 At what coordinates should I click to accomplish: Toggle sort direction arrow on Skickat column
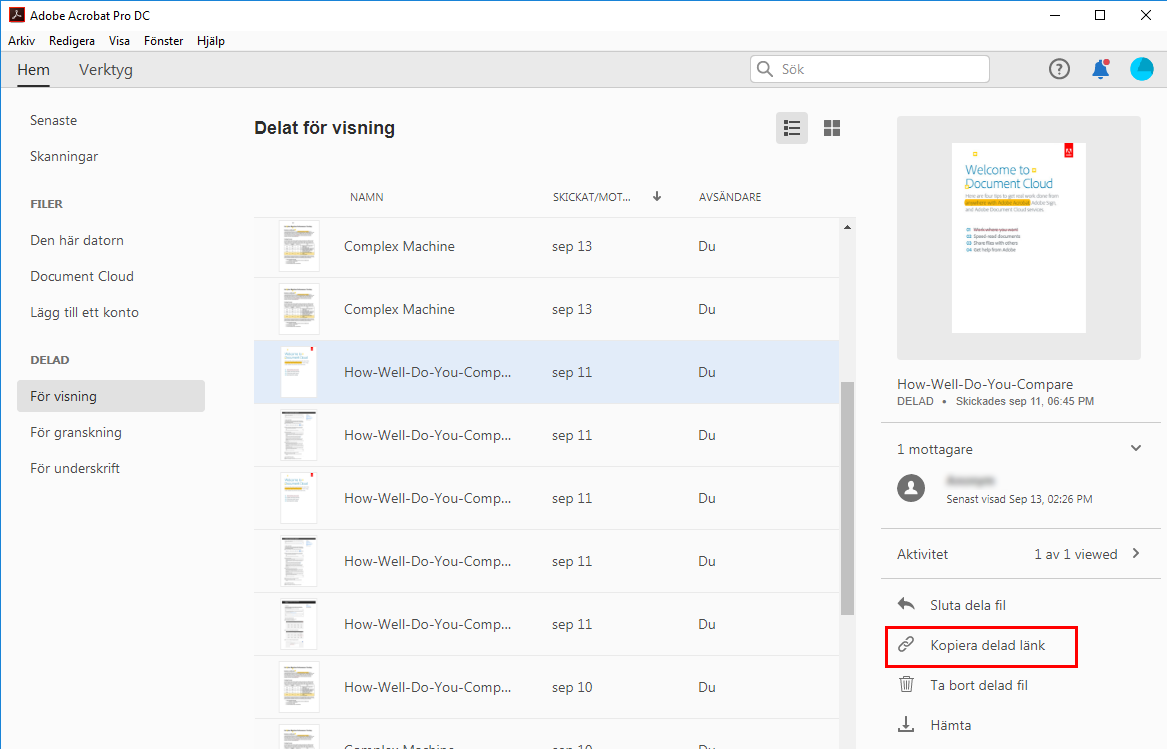(657, 197)
